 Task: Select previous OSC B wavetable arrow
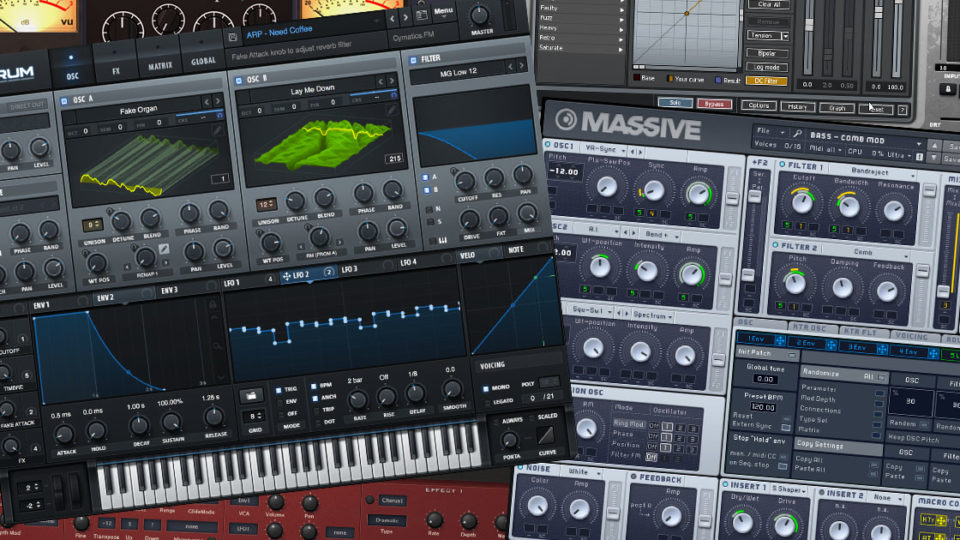tap(380, 81)
